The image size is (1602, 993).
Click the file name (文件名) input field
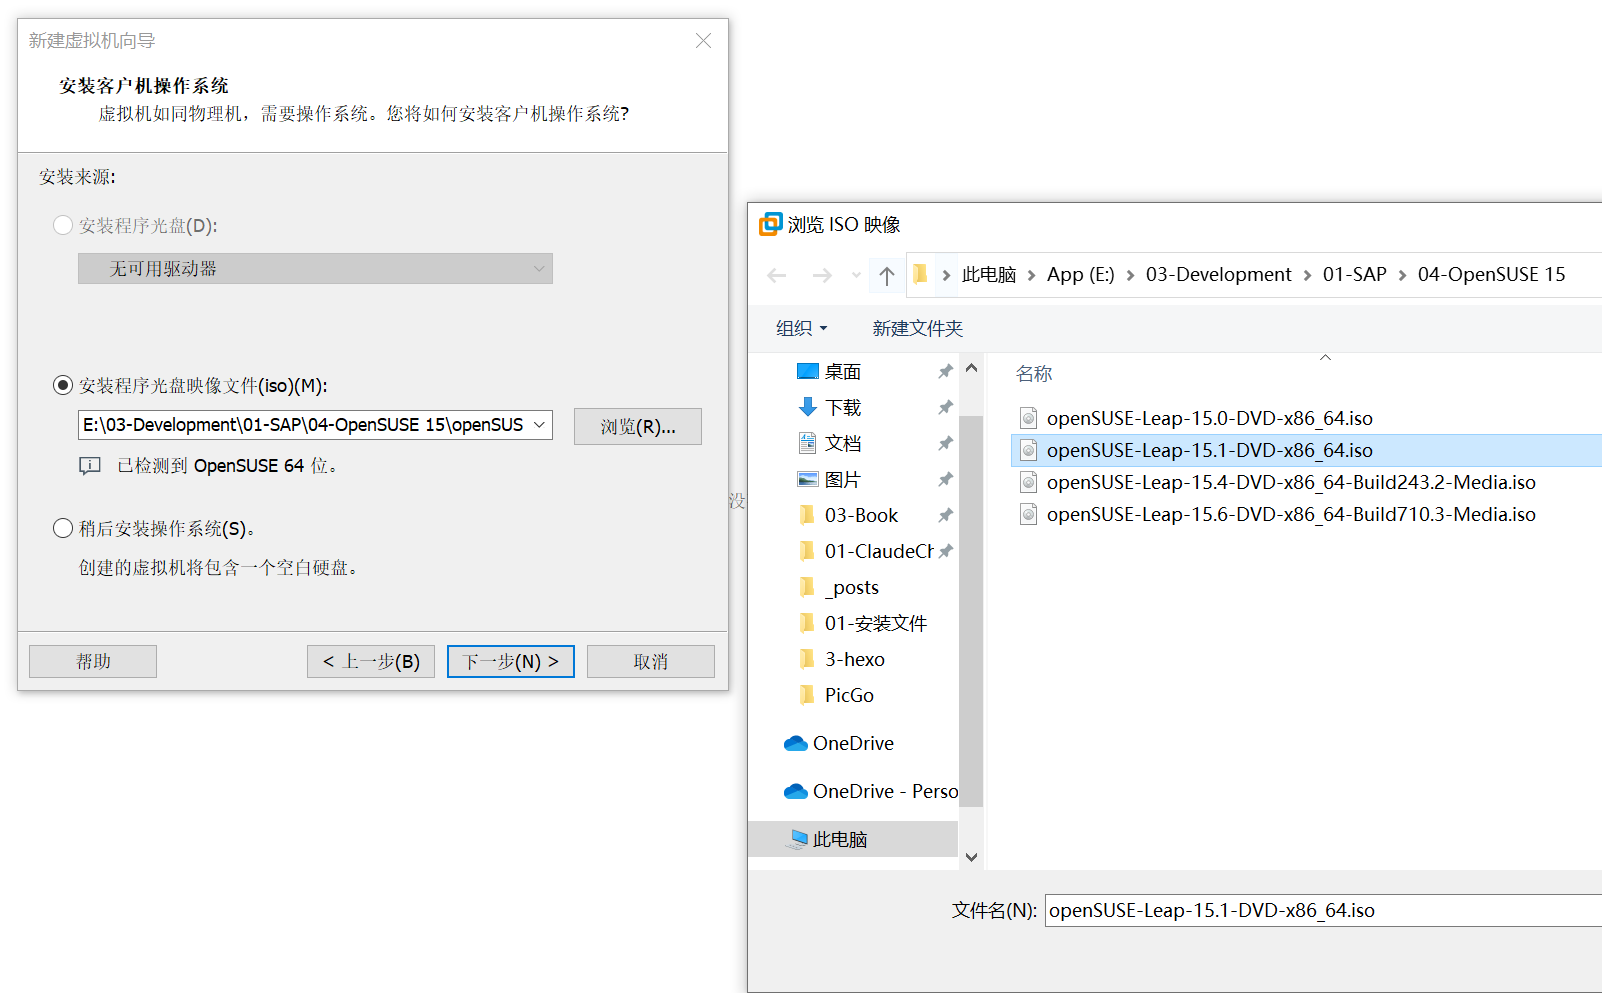pos(1320,910)
